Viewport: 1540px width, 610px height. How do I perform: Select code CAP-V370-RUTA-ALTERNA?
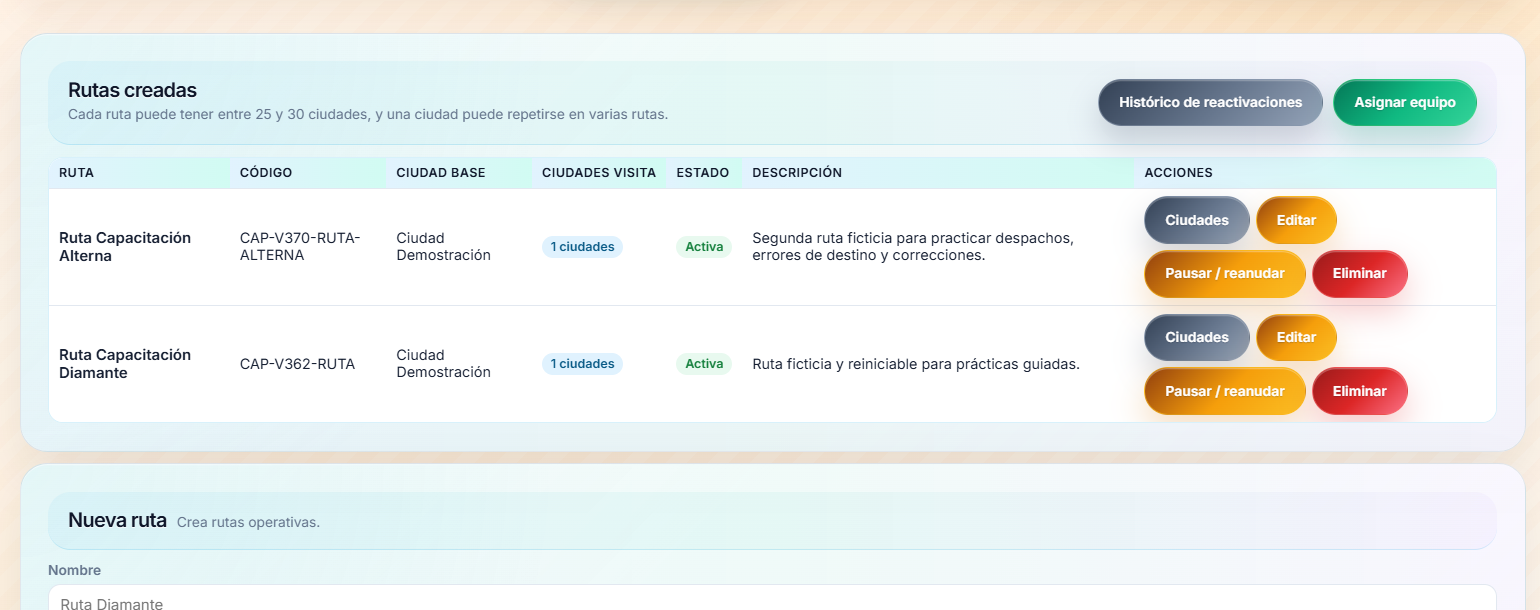(300, 247)
